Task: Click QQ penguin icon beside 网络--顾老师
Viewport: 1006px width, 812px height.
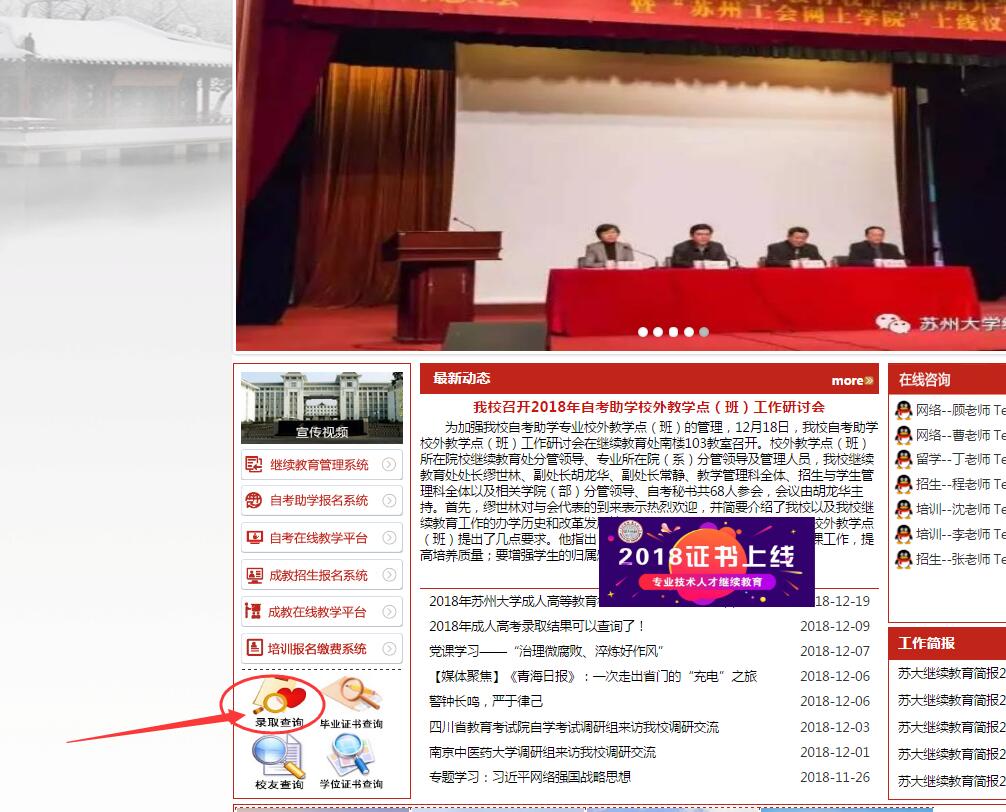Action: 903,410
